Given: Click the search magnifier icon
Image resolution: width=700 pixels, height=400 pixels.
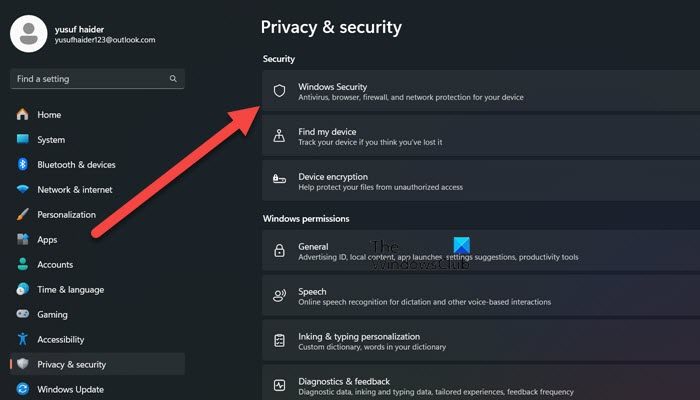Looking at the screenshot, I should click(x=173, y=78).
